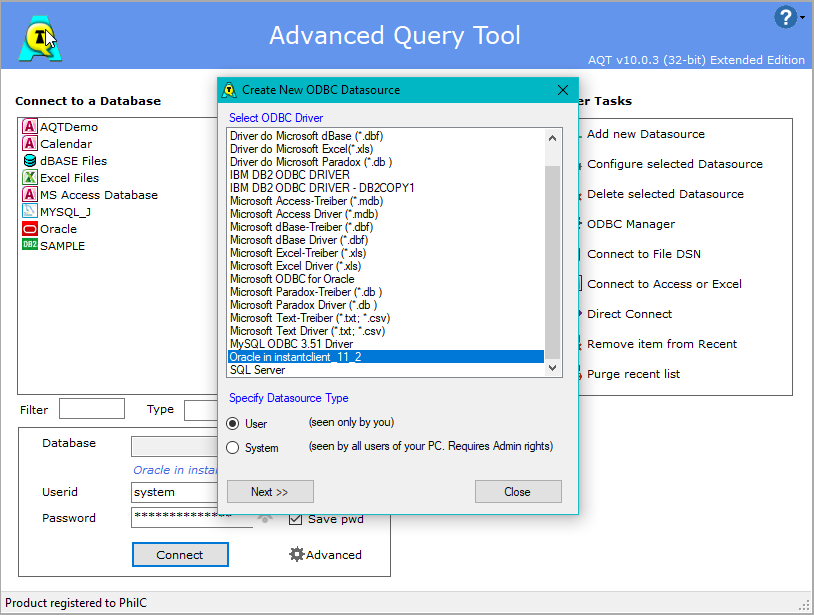
Task: Select the Oracle datasource icon
Action: click(30, 229)
